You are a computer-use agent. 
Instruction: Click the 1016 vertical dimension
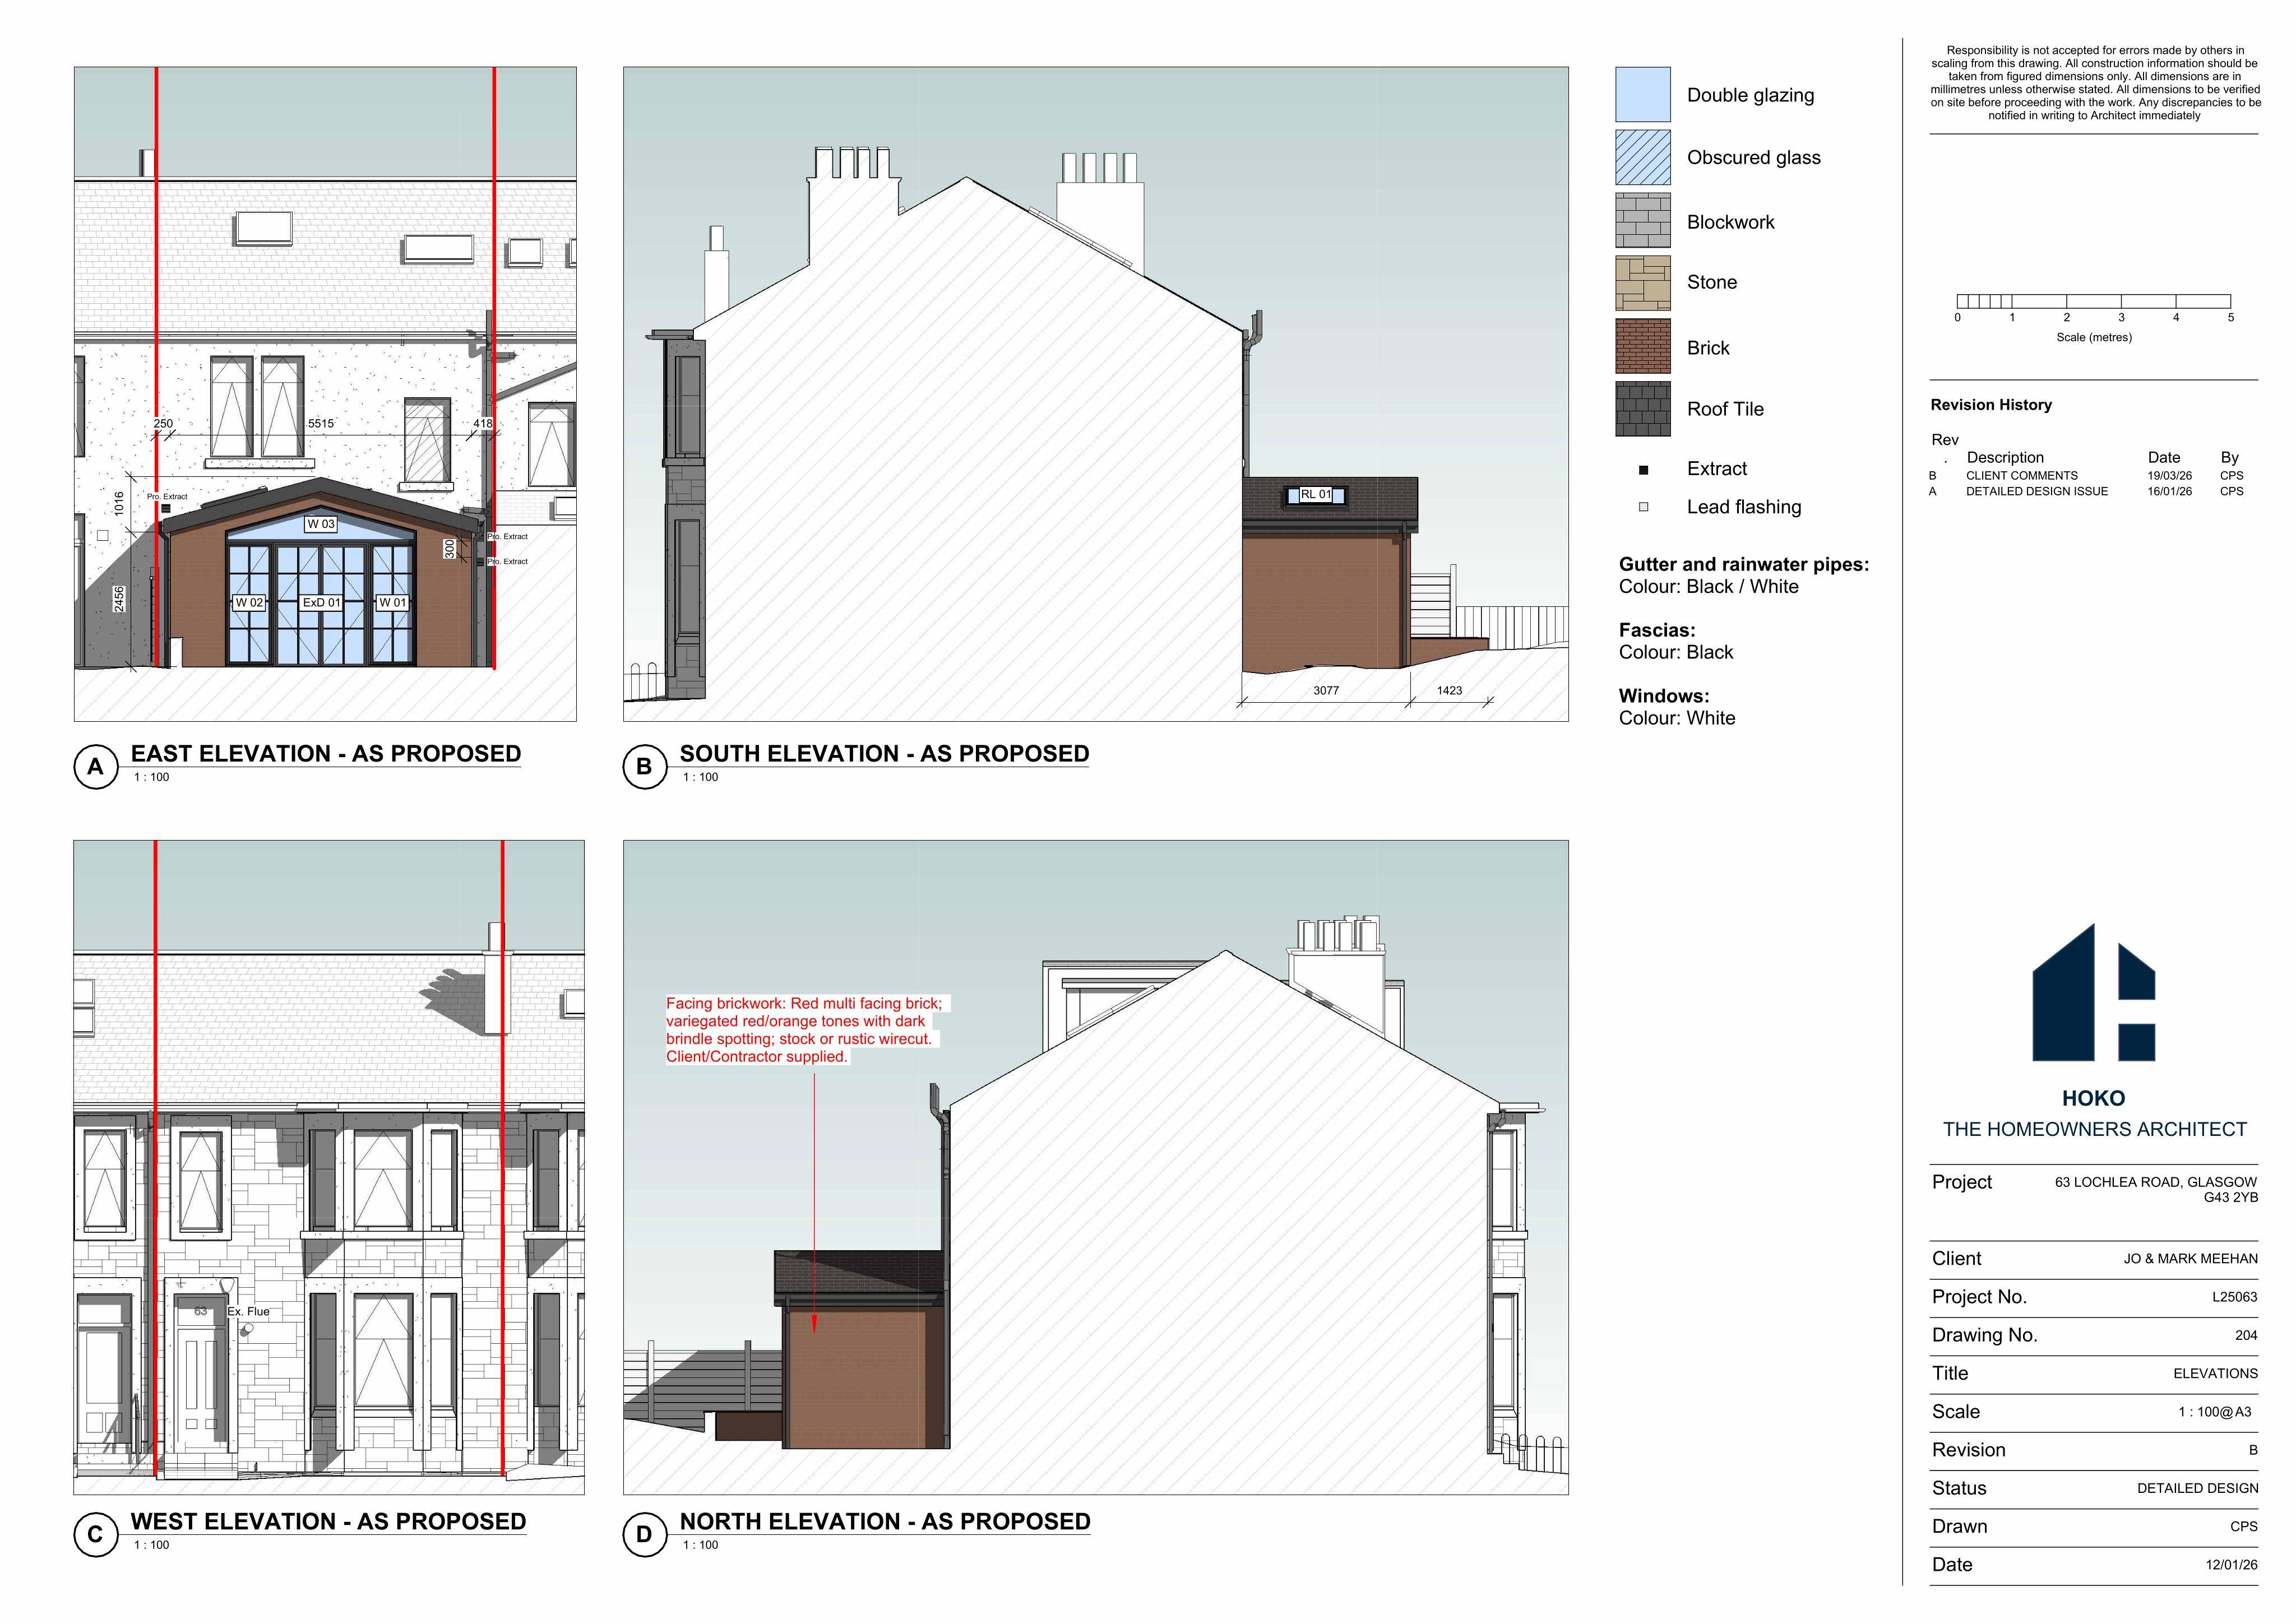(119, 503)
